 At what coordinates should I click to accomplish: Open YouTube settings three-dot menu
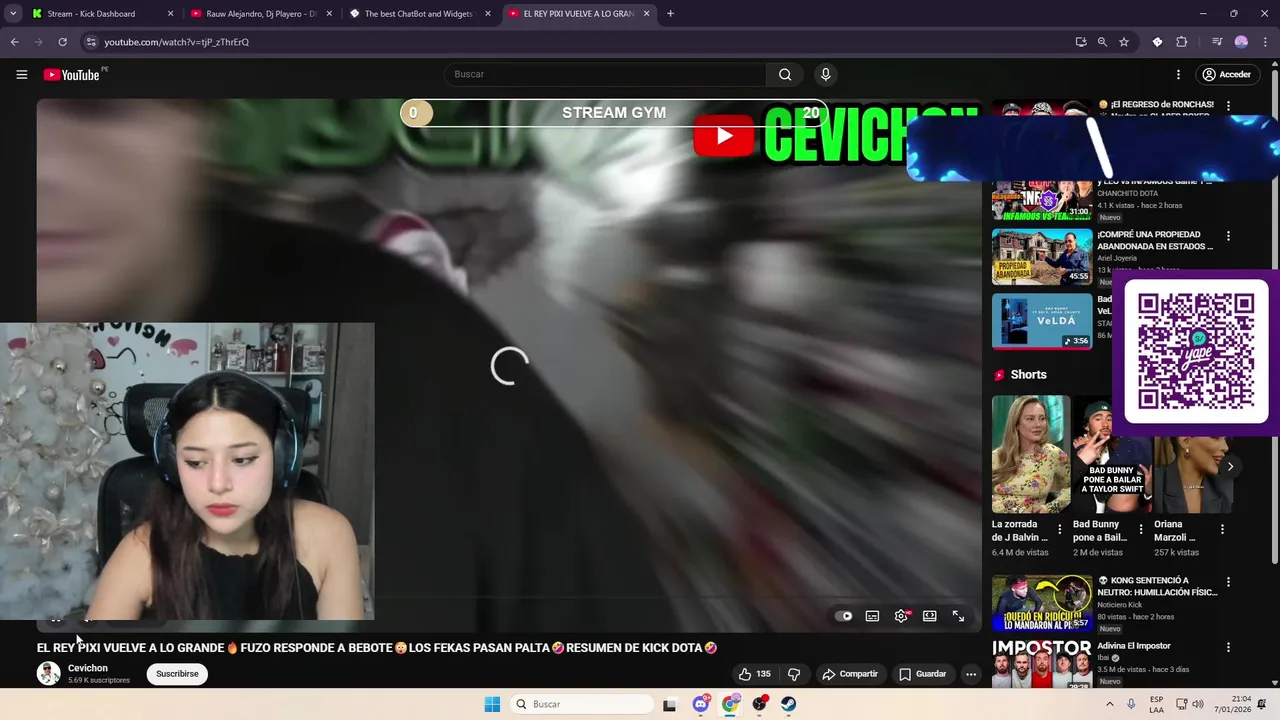coord(1178,74)
